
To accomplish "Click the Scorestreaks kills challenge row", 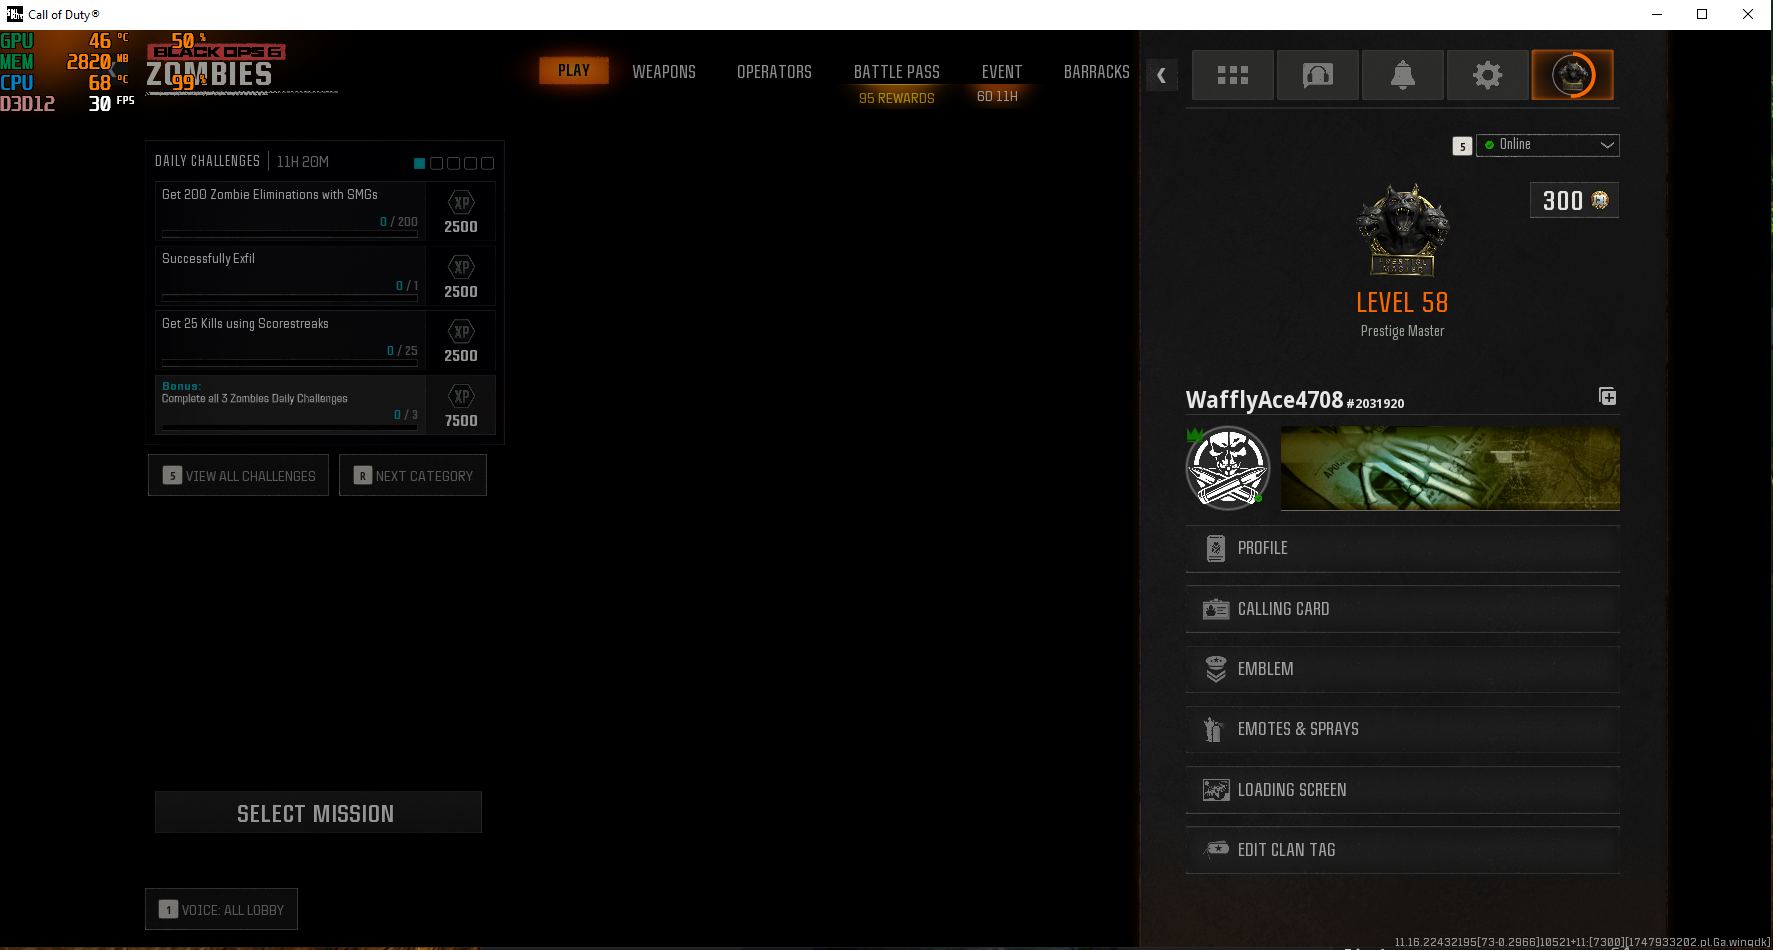I will [x=325, y=340].
